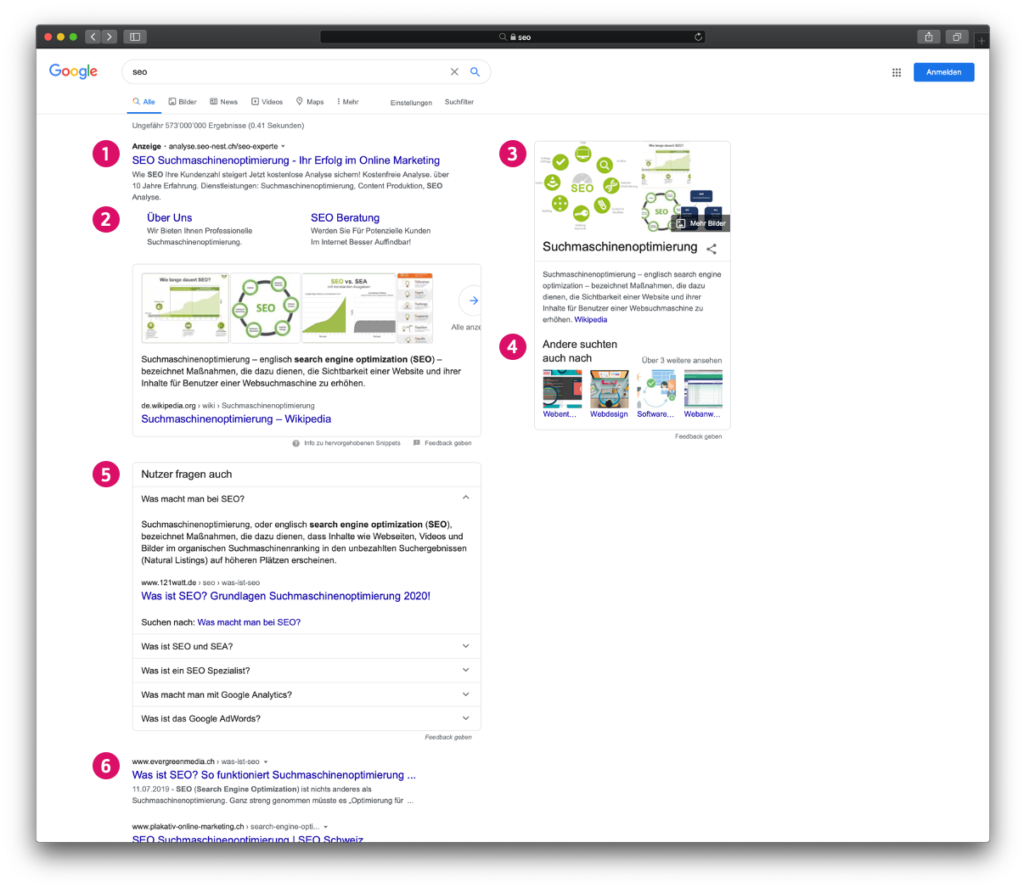Click Suchen nach: Was macht man bei SEO?
The width and height of the screenshot is (1024, 888).
[x=249, y=623]
